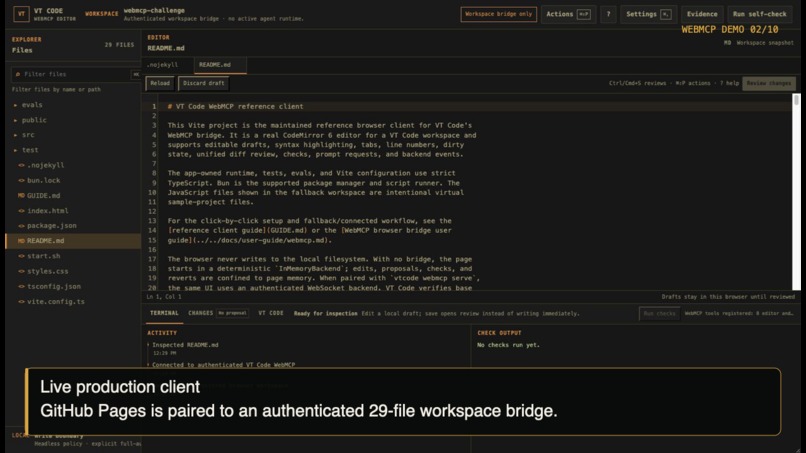This screenshot has width=806, height=453.
Task: Open Settings
Action: coord(648,14)
